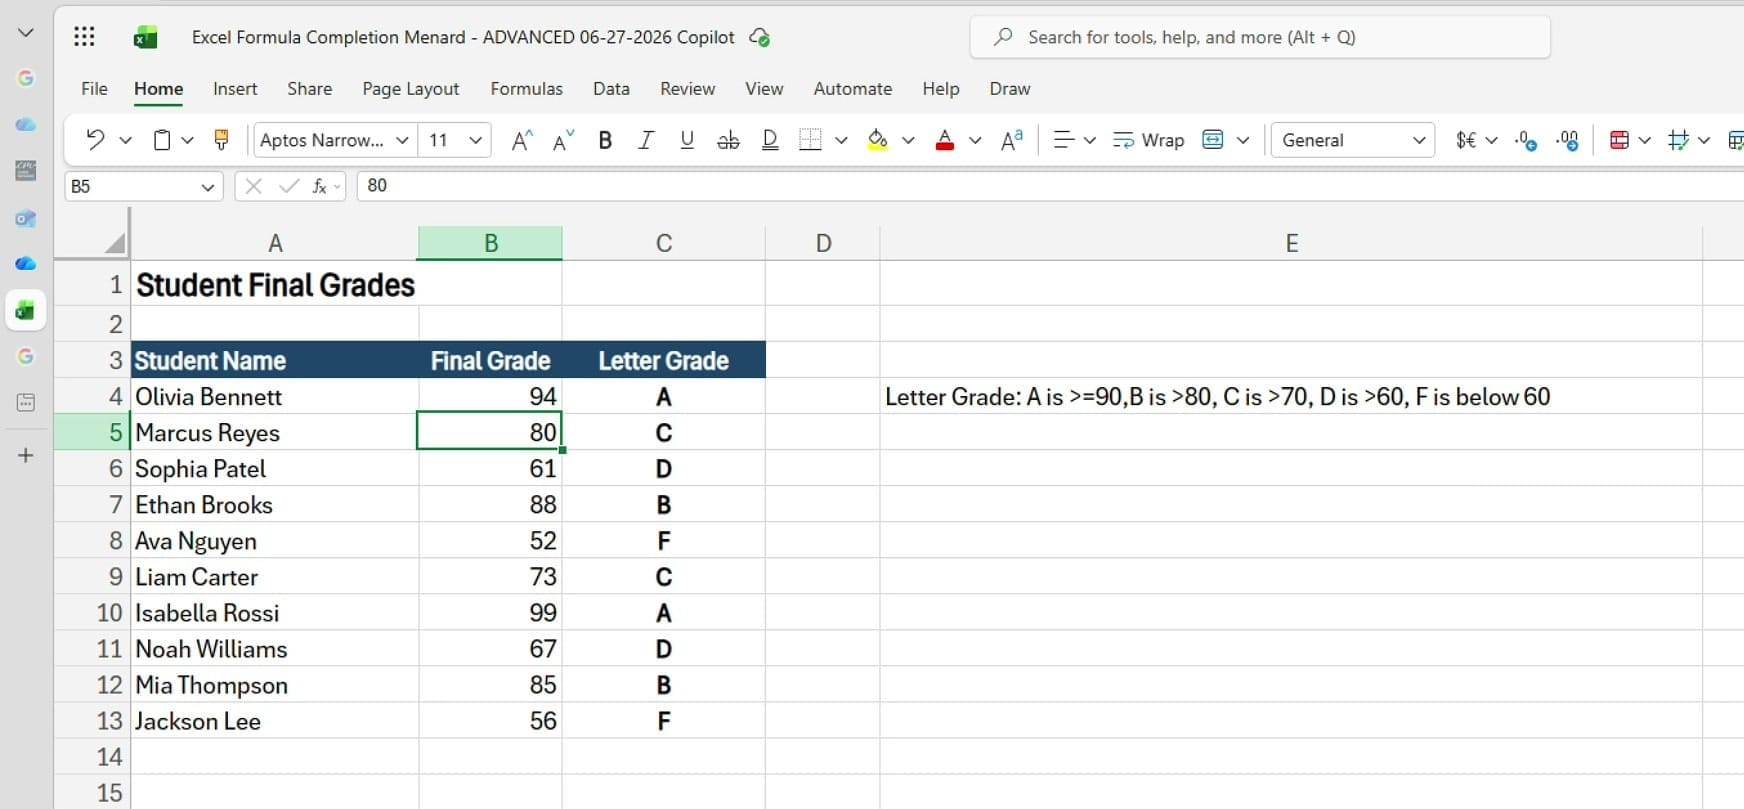Click the Letter Grade criteria note cell
Screen dimensions: 1744x809
coord(1291,397)
